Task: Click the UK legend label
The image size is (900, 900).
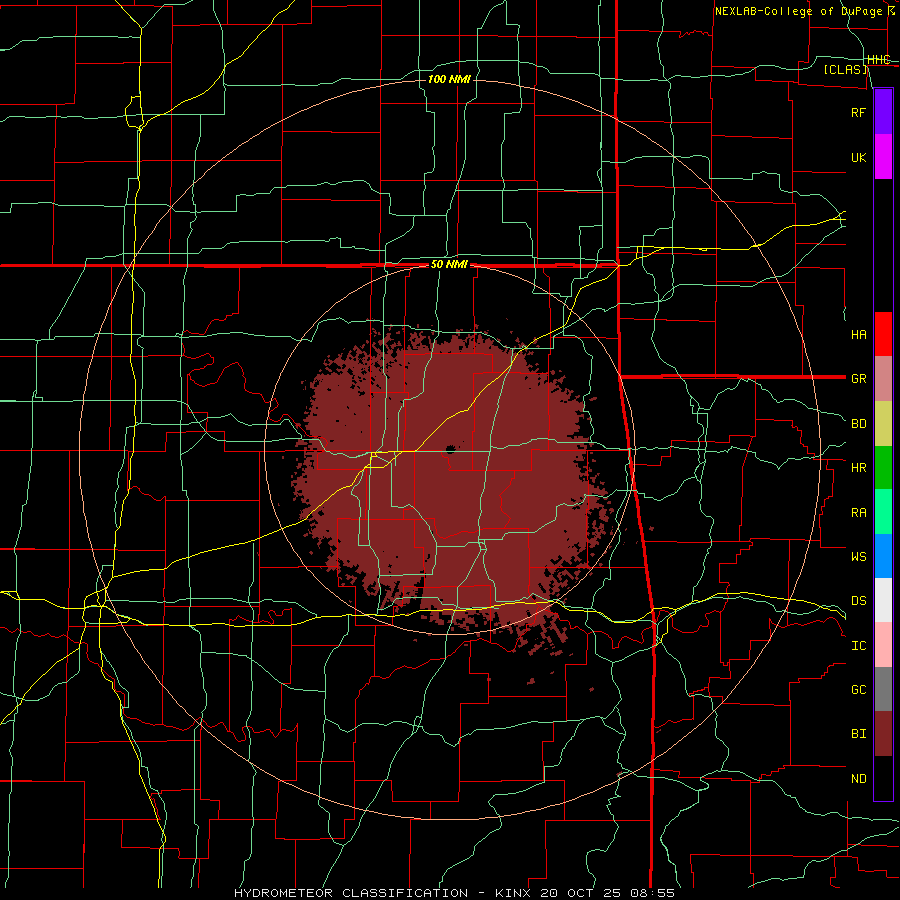Action: click(x=859, y=158)
